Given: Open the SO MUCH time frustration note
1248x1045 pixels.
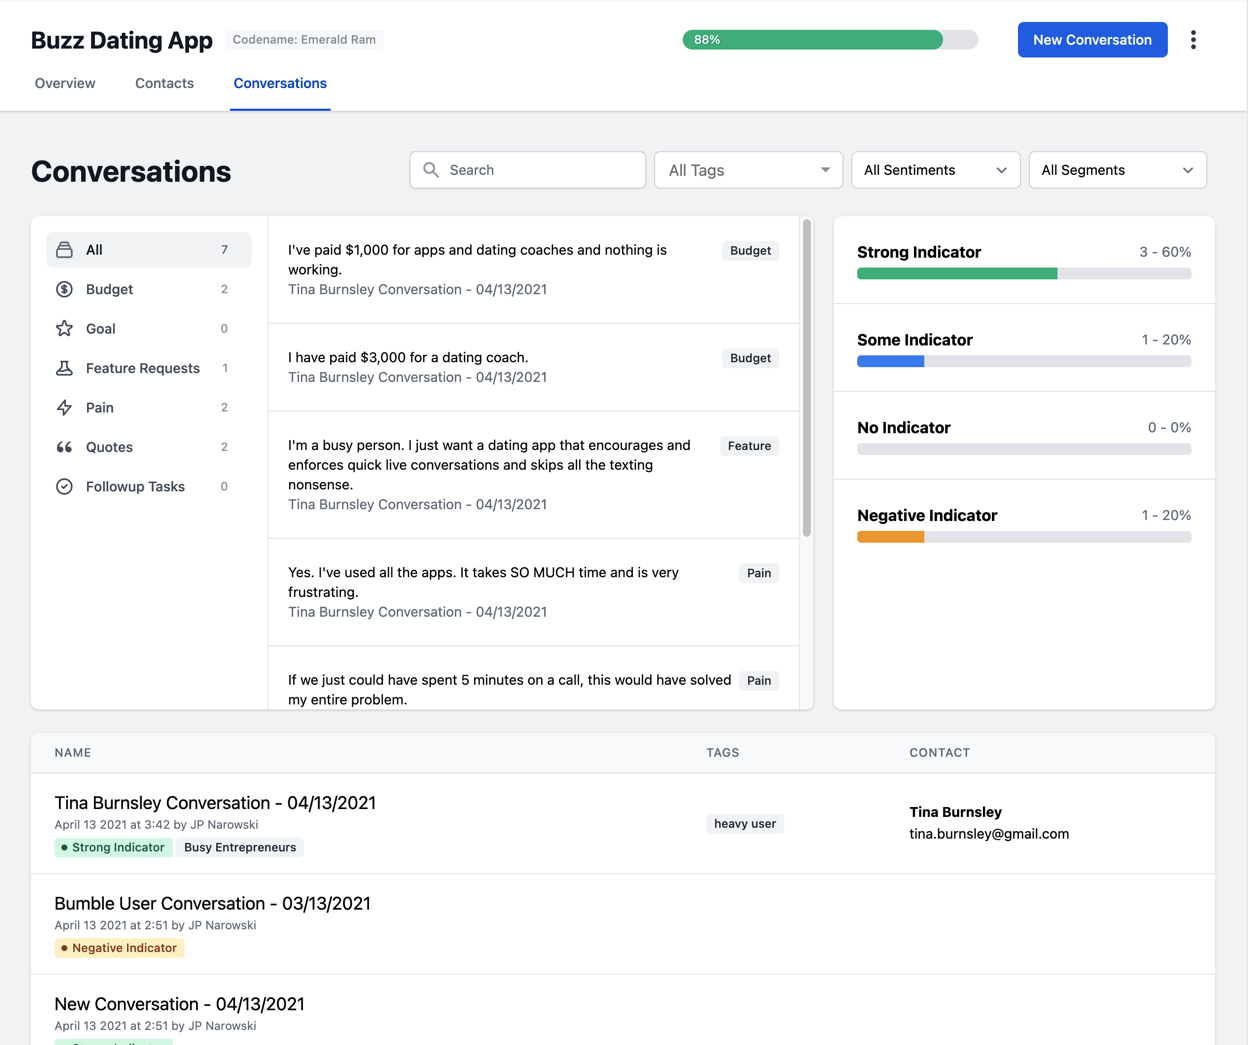Looking at the screenshot, I should pos(534,592).
